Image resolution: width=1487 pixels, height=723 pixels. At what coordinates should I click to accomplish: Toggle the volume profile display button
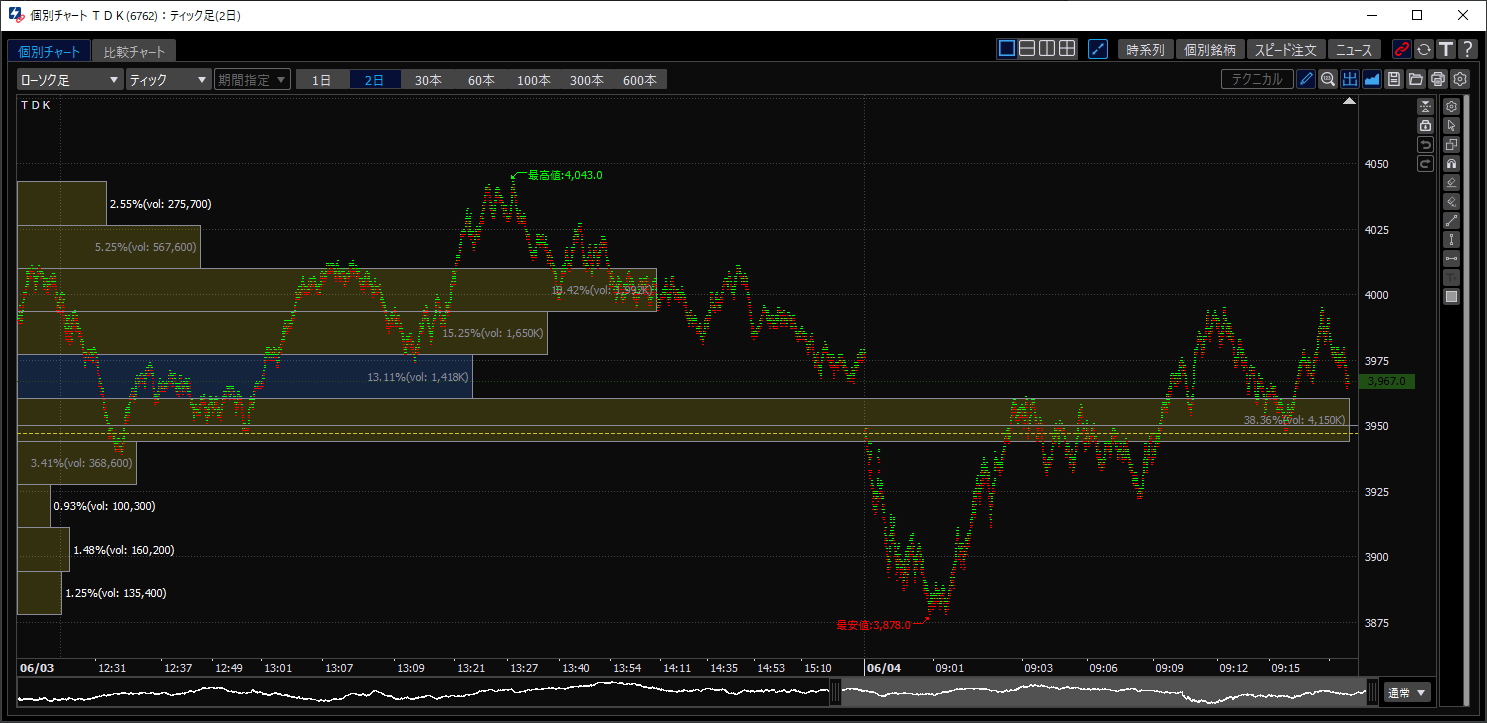[x=1350, y=80]
